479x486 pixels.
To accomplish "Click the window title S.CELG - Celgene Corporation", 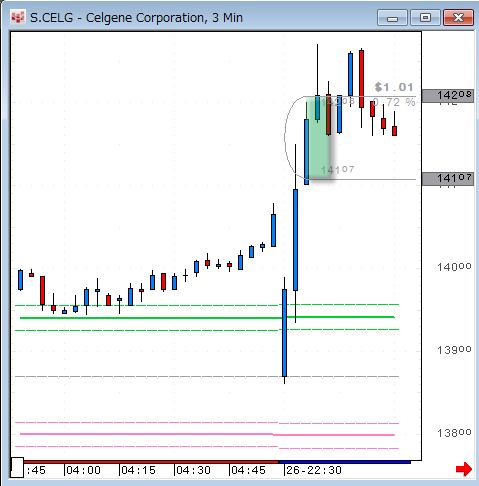I will [x=136, y=18].
